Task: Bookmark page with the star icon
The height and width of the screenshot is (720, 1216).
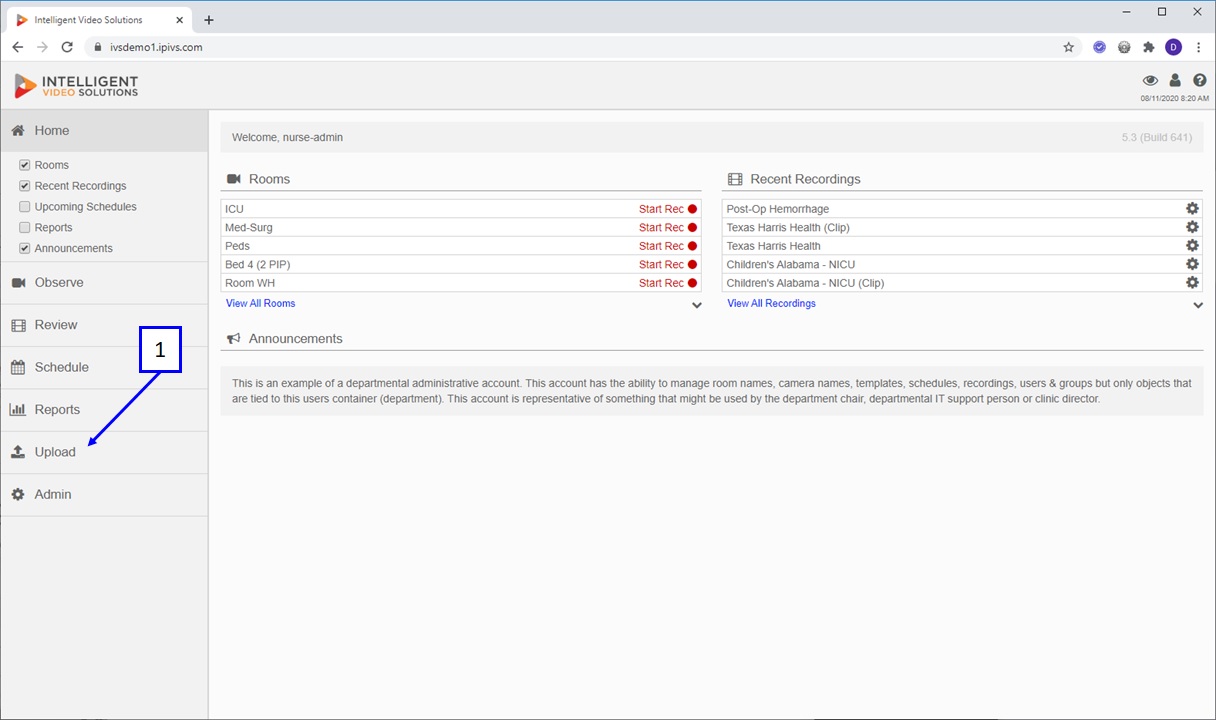Action: (1068, 47)
